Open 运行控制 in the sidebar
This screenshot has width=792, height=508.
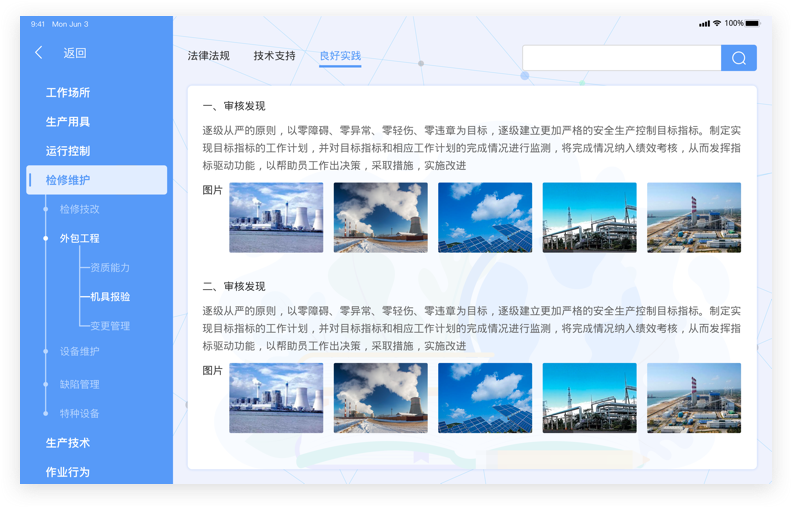coord(68,151)
